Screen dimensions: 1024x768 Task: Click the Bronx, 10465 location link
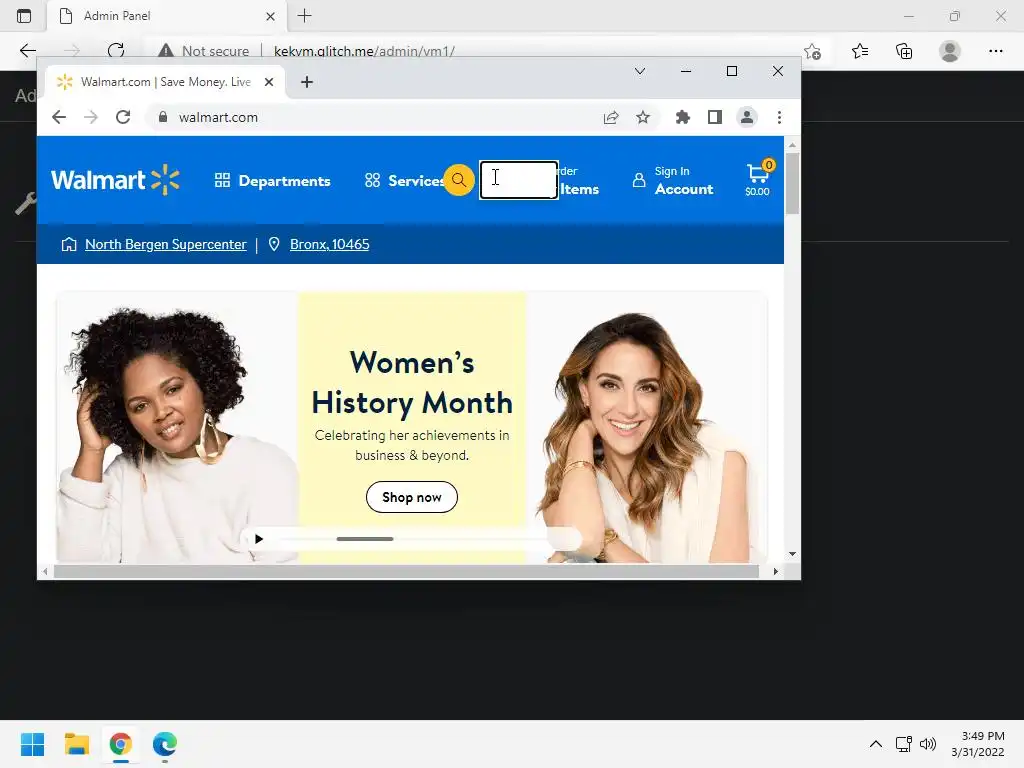(x=329, y=244)
